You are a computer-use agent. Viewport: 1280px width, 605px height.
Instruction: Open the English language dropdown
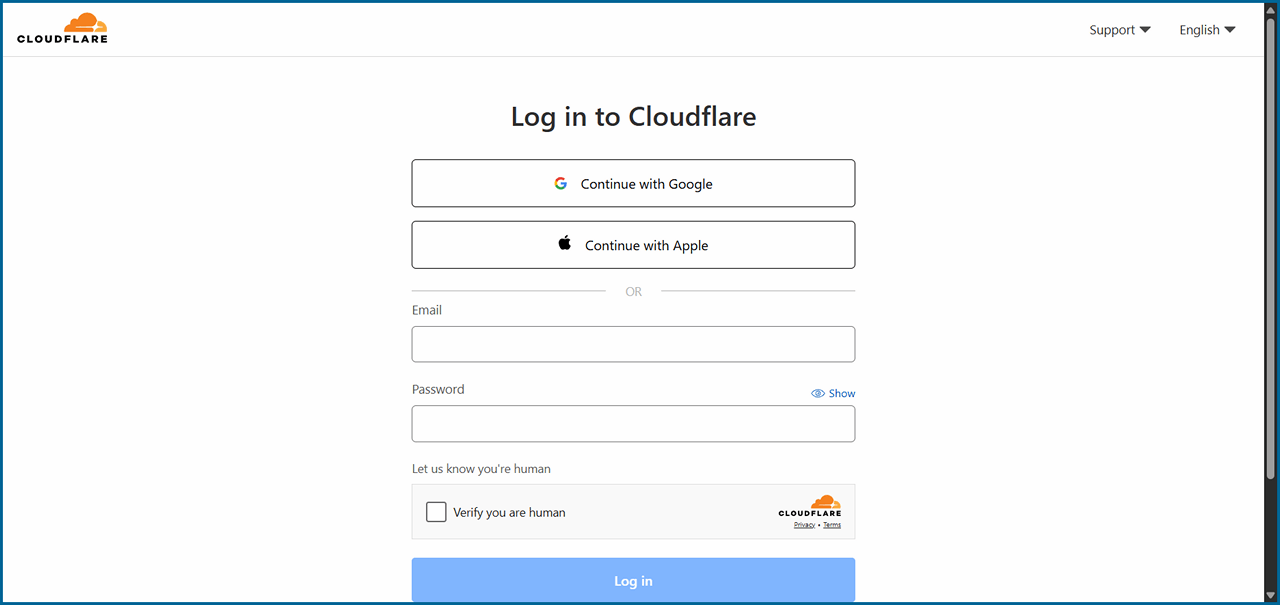click(1207, 30)
